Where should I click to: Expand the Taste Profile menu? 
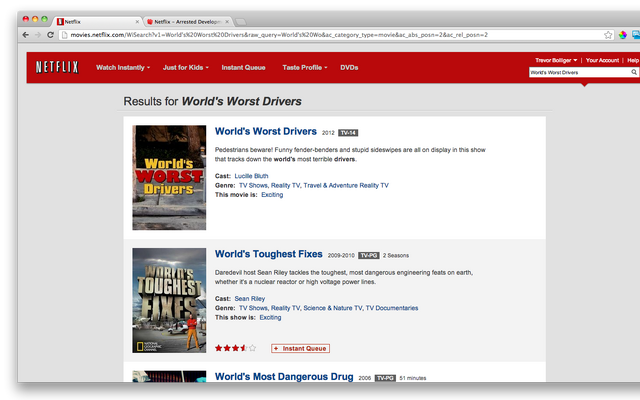point(305,68)
